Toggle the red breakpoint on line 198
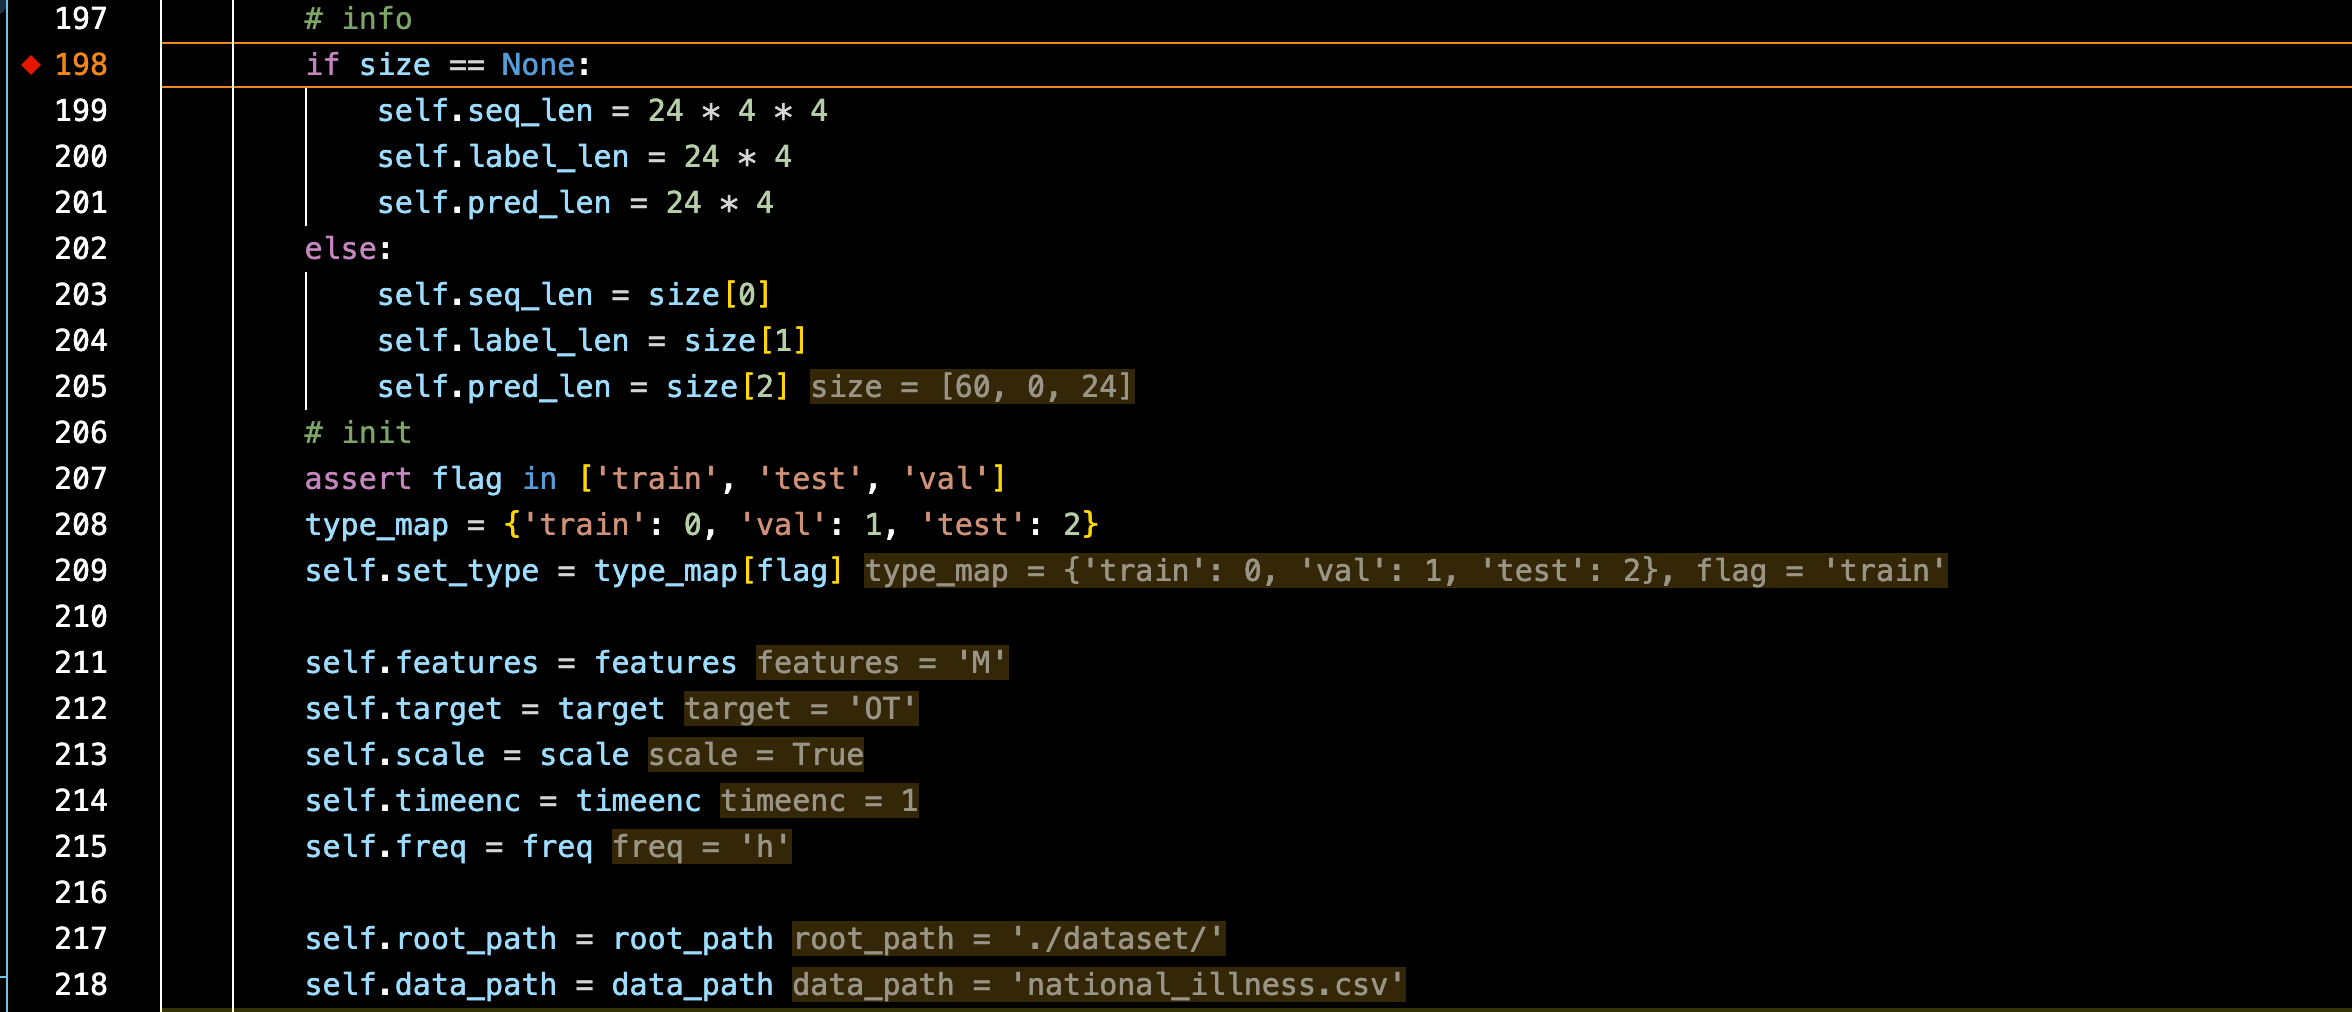This screenshot has height=1012, width=2352. 31,65
